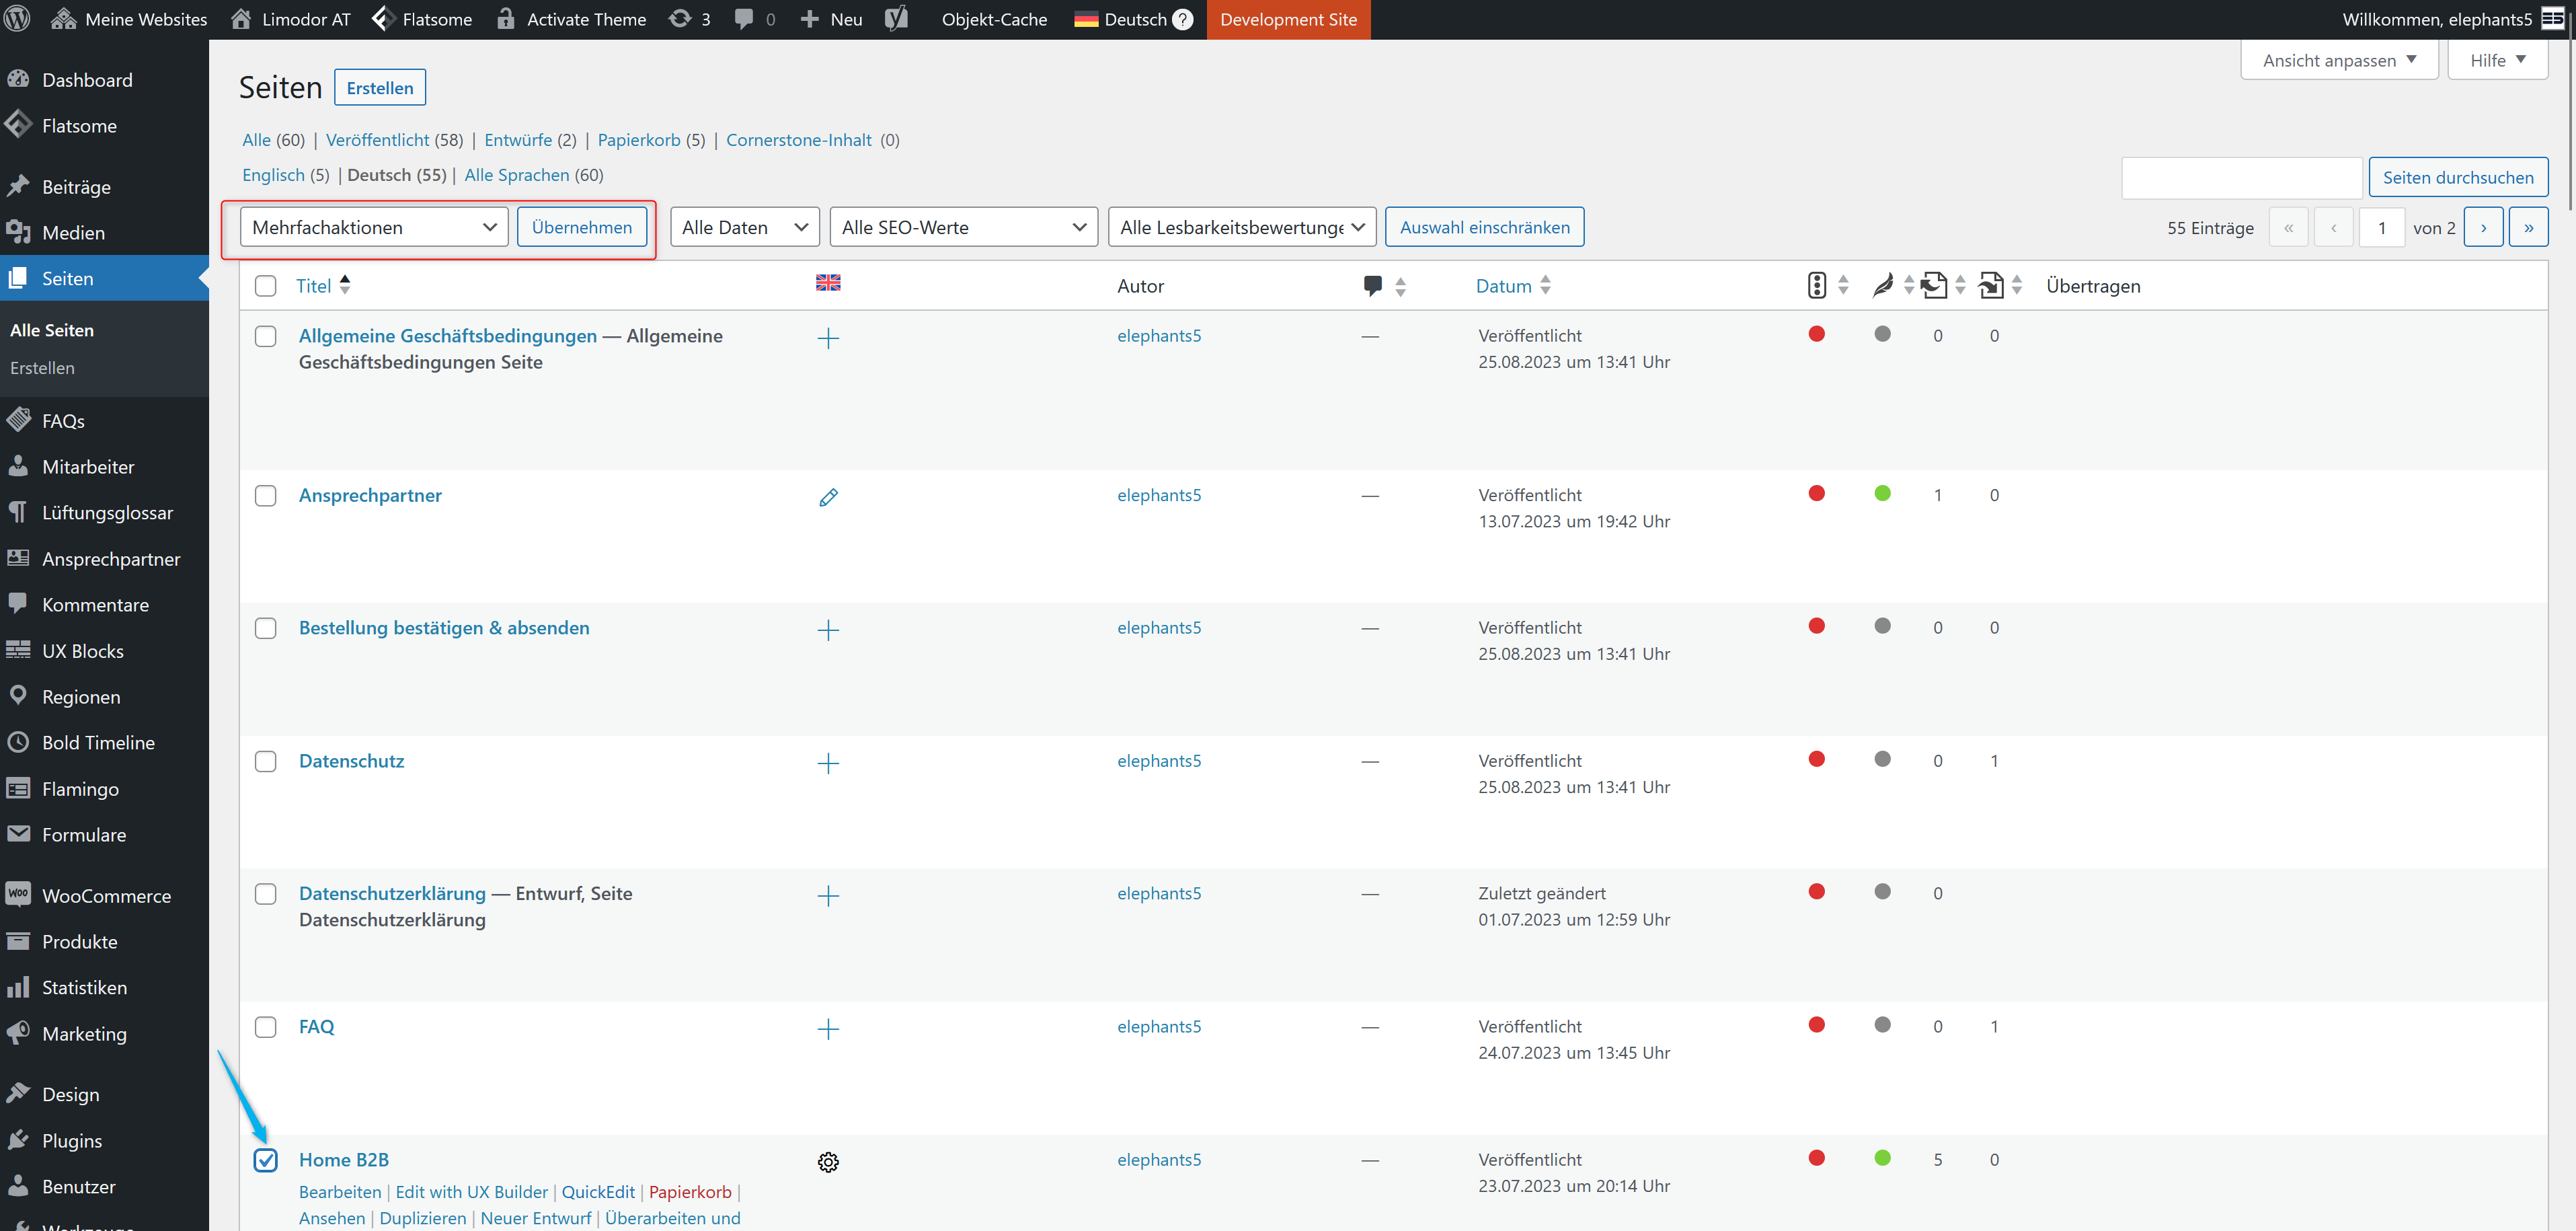The width and height of the screenshot is (2576, 1231).
Task: Click the English flag column header
Action: tap(828, 283)
